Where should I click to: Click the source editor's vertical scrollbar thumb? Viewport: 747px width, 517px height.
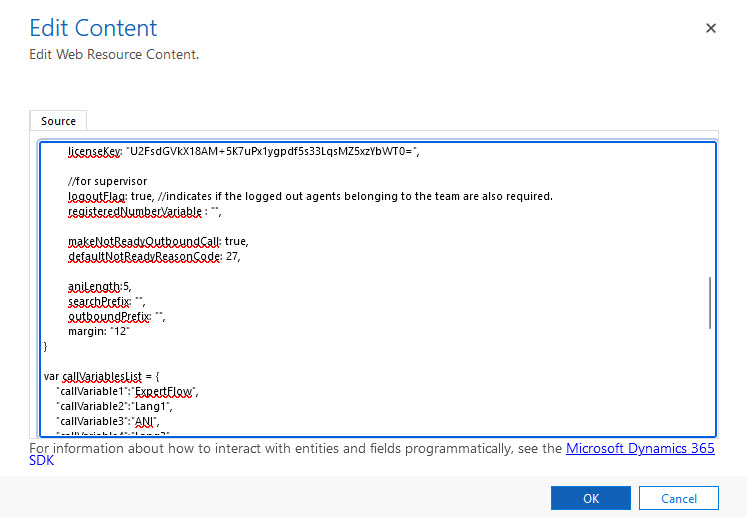(710, 302)
